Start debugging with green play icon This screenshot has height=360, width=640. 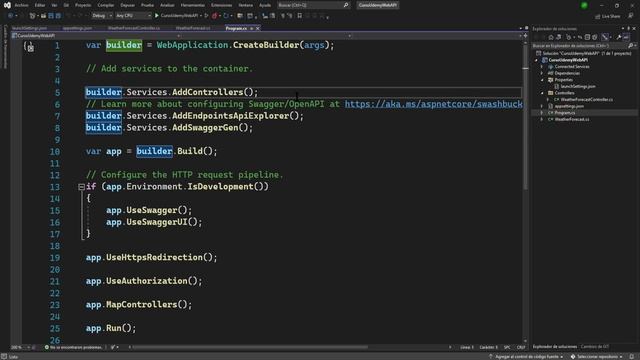(157, 16)
